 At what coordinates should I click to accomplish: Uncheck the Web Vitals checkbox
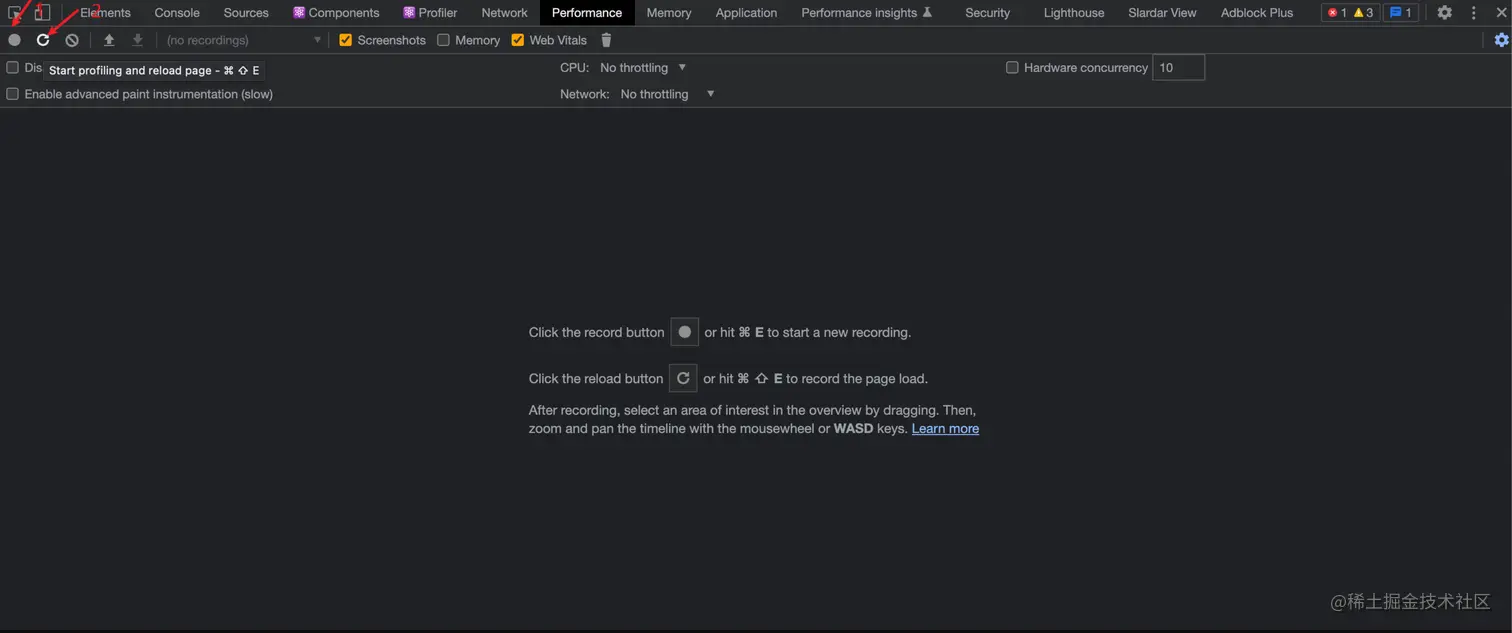coord(518,40)
